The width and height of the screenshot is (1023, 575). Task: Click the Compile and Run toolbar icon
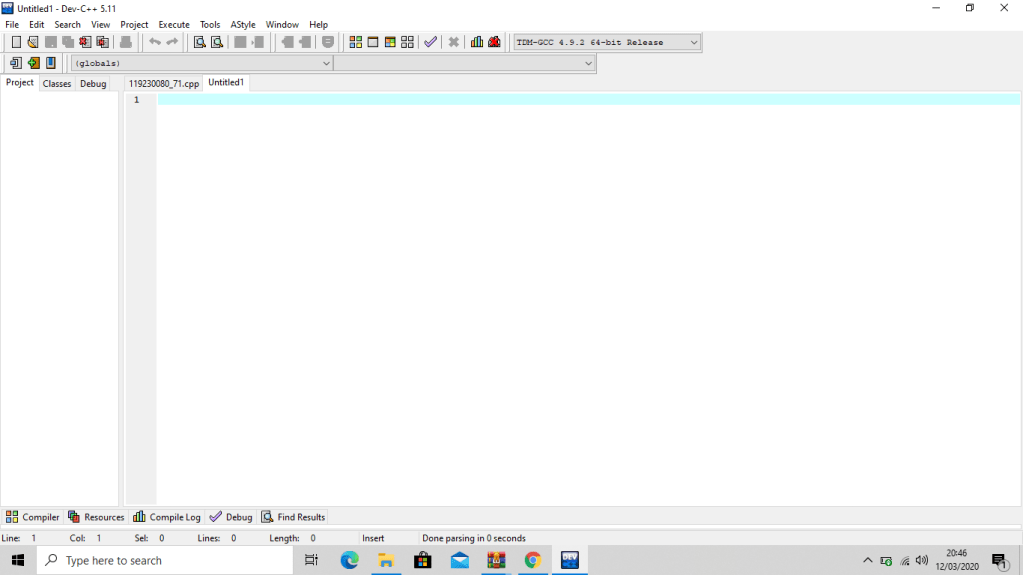(x=389, y=42)
